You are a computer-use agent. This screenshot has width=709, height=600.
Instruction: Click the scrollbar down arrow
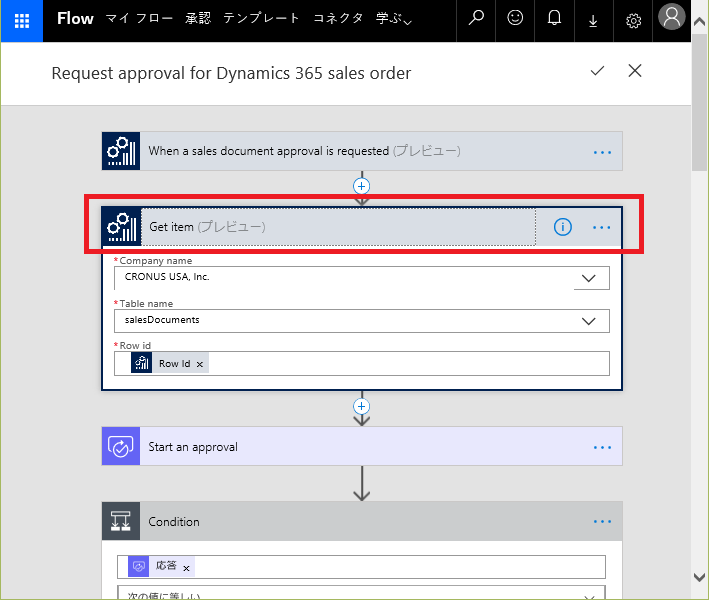pos(700,577)
